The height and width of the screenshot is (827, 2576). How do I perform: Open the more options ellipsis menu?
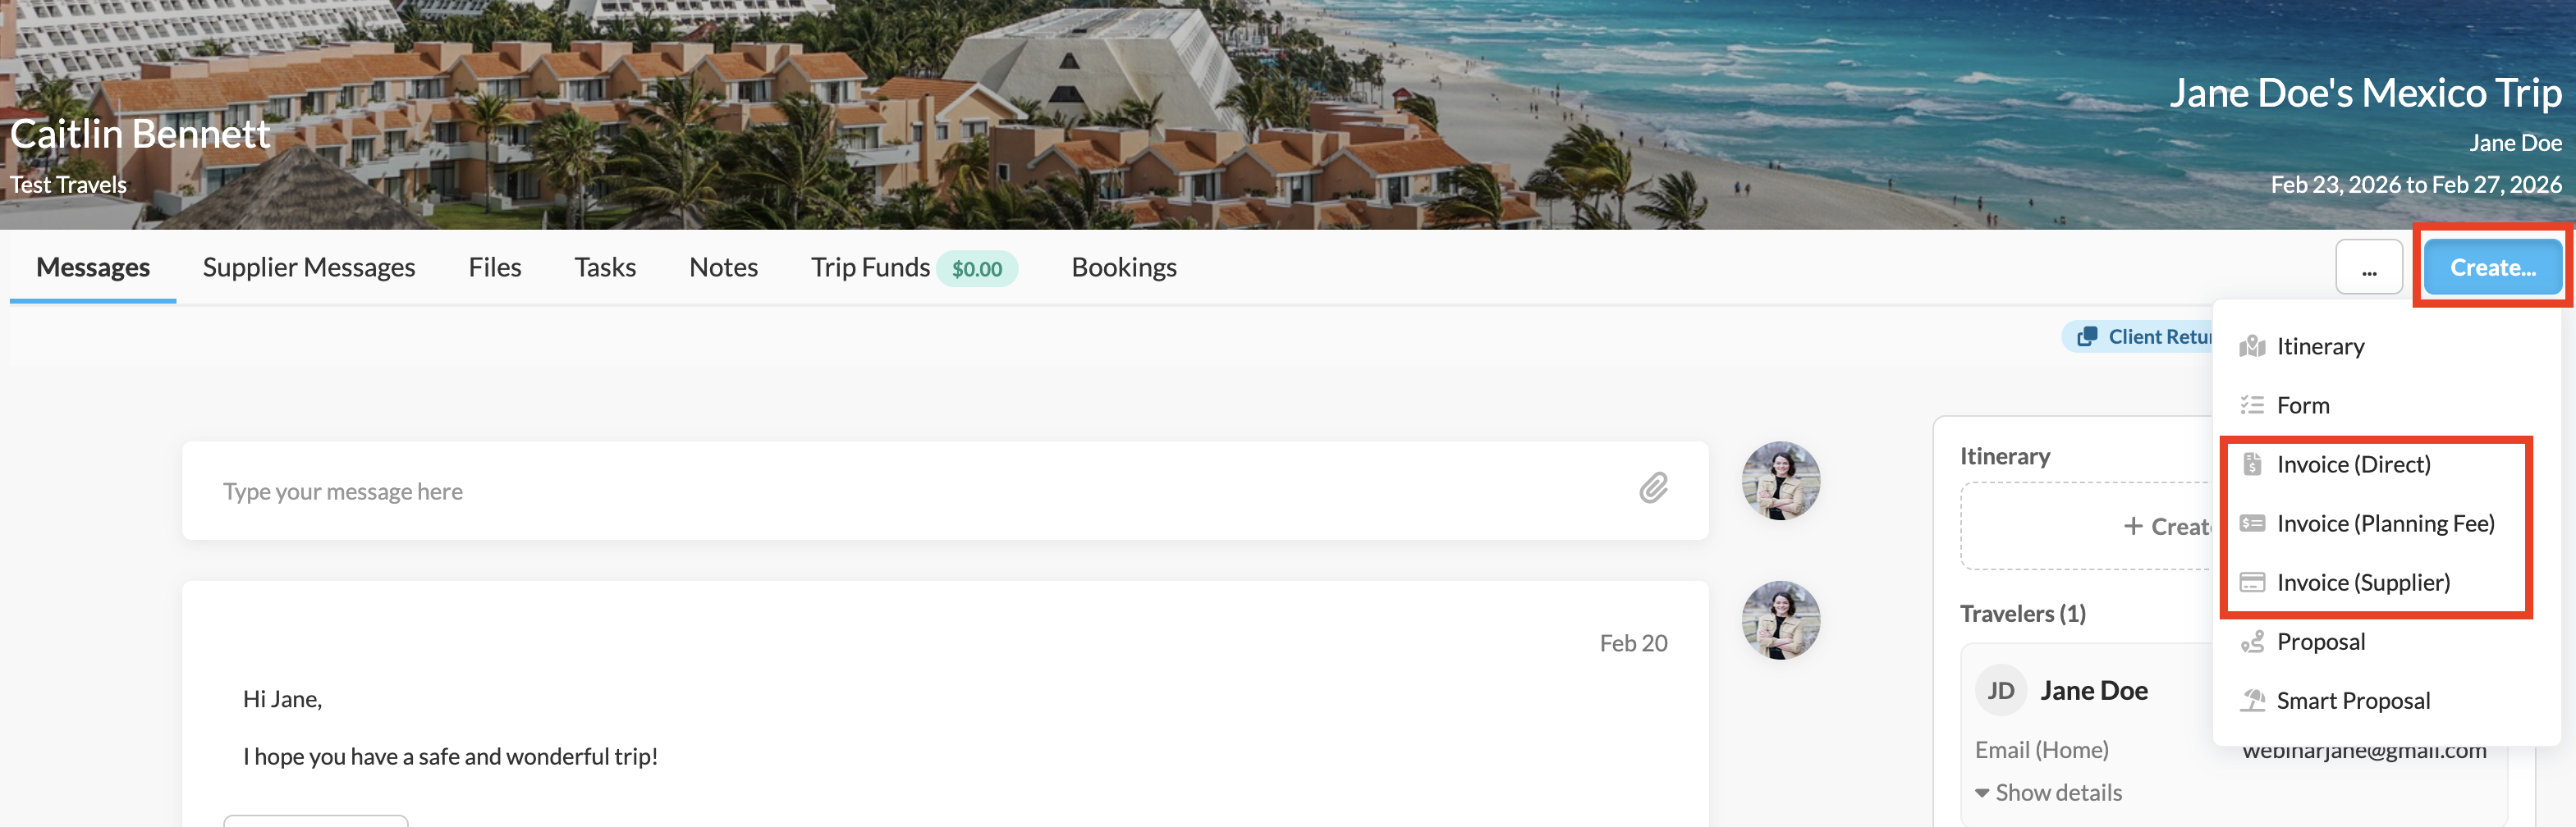2368,268
